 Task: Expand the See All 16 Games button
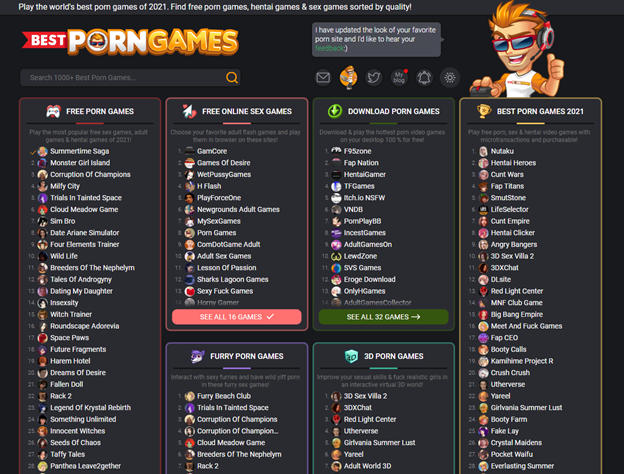(236, 317)
